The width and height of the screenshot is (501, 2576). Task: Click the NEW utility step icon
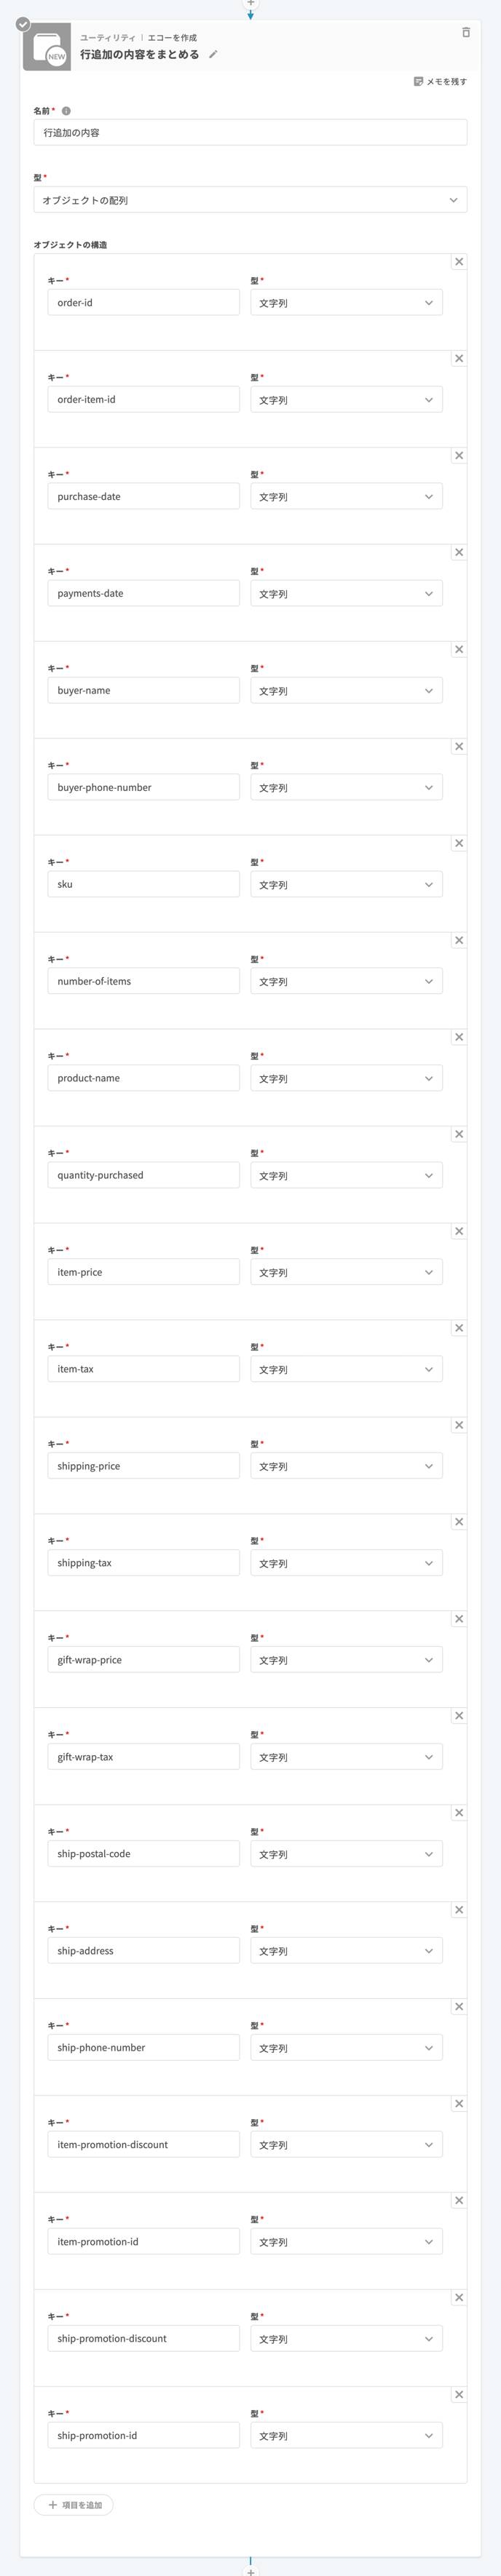(x=47, y=48)
